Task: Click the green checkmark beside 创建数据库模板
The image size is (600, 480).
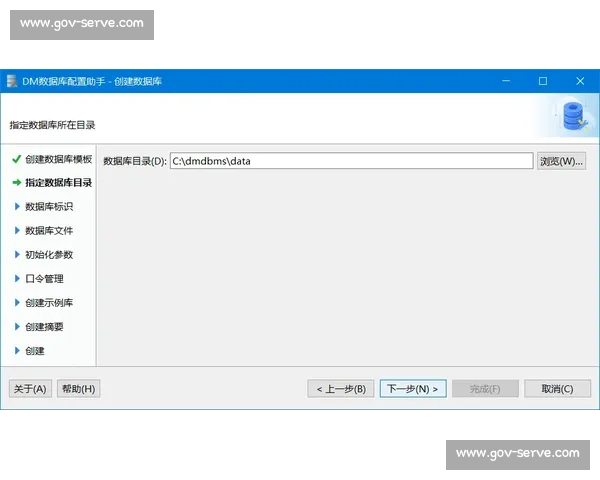Action: tap(16, 159)
